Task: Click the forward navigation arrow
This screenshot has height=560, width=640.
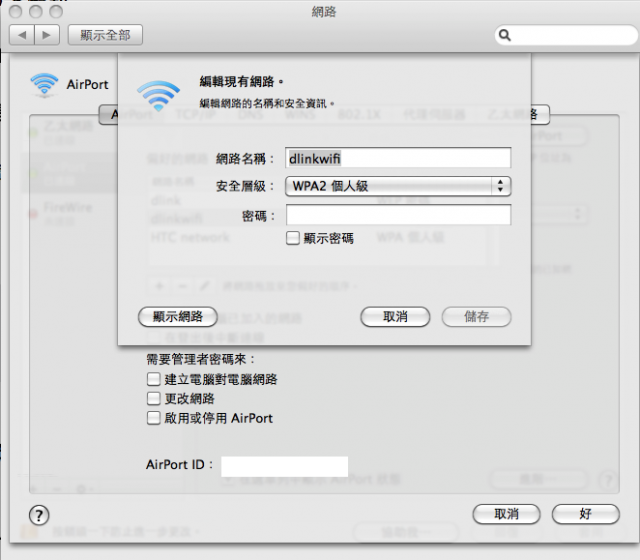Action: pyautogui.click(x=47, y=35)
